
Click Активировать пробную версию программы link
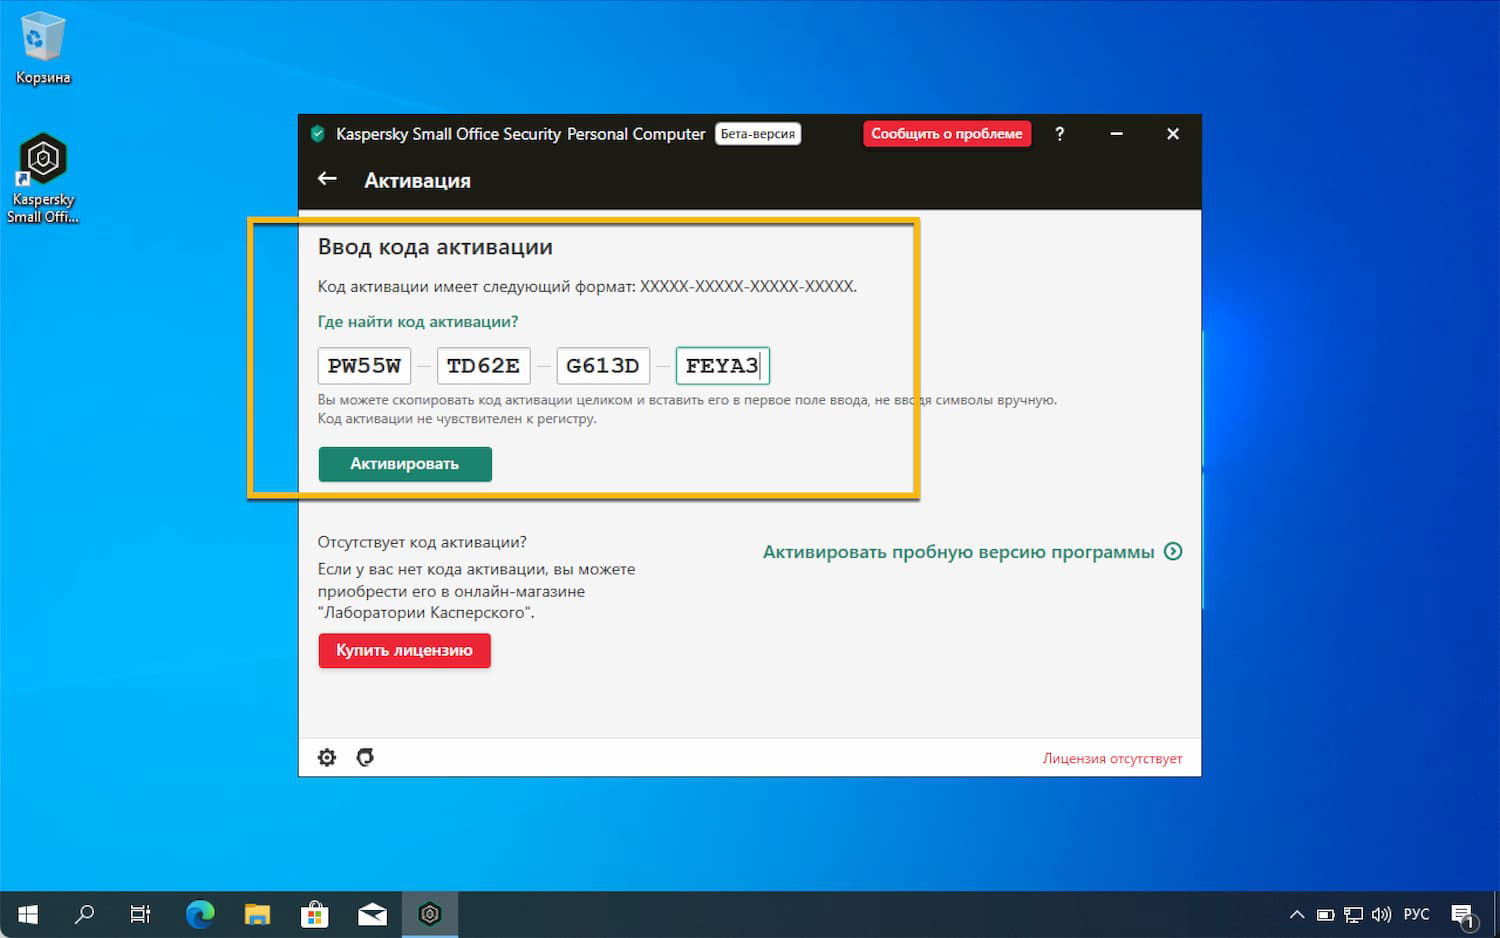tap(958, 552)
